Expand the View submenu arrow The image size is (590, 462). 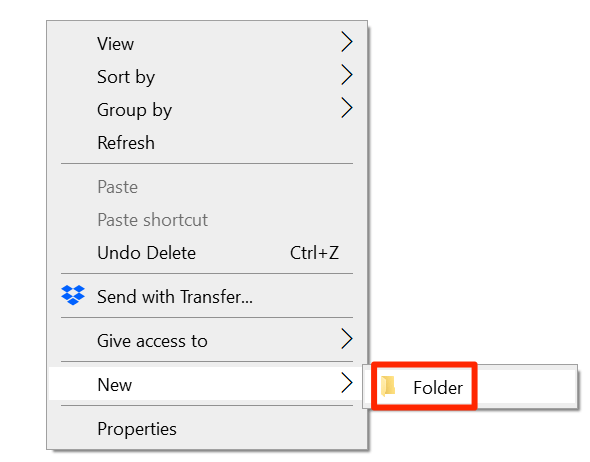(347, 42)
